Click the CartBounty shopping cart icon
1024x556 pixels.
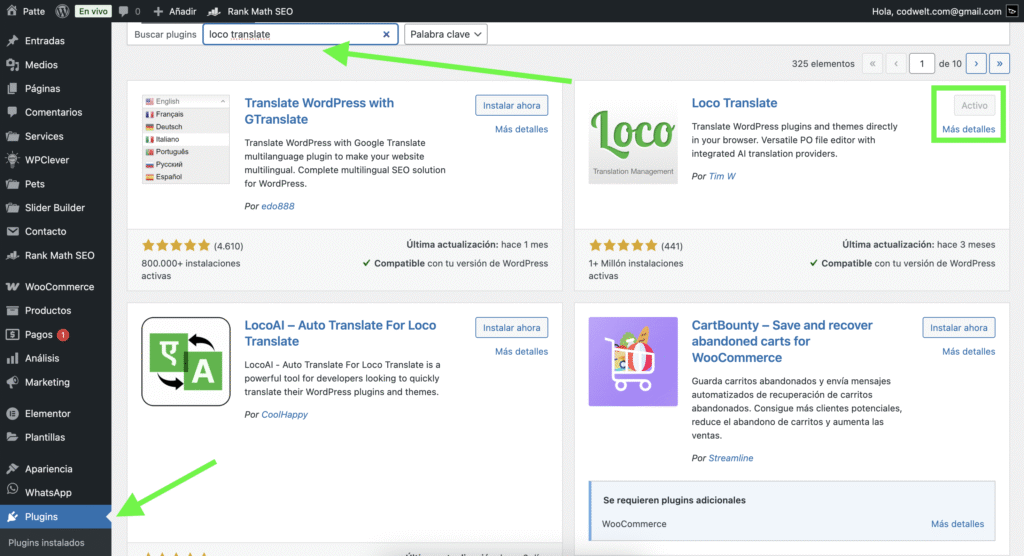[x=632, y=361]
